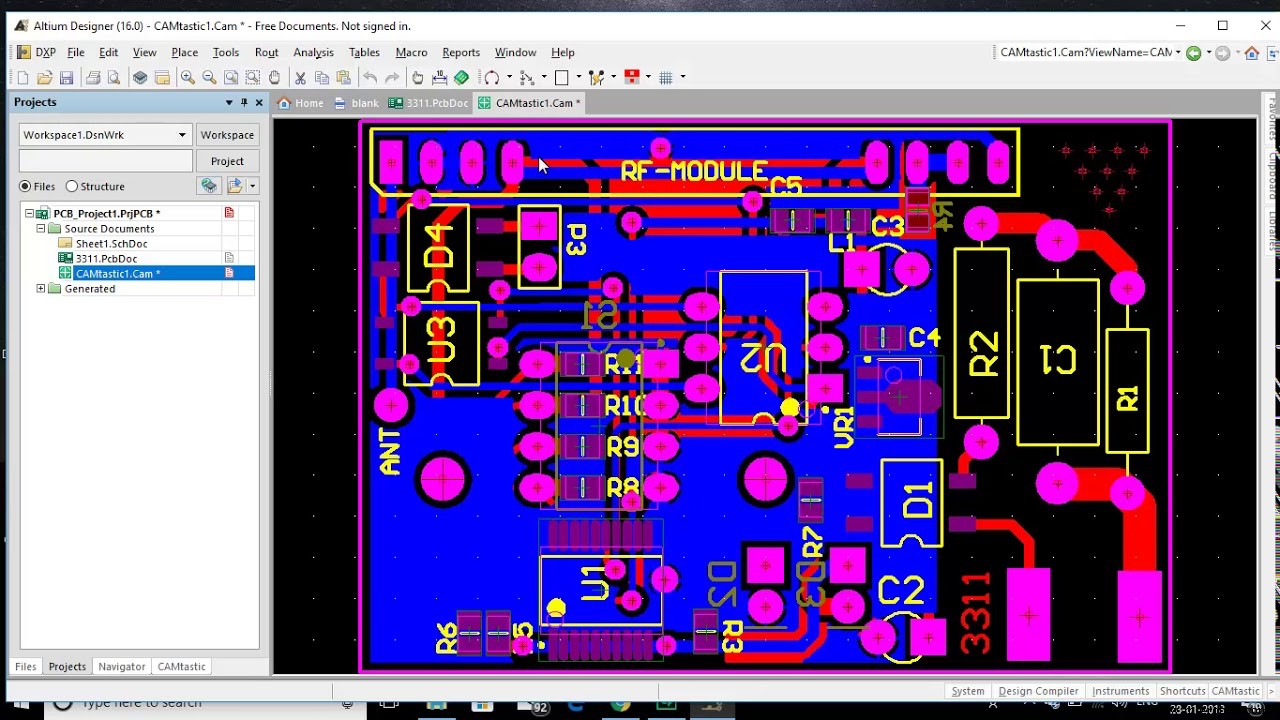Open the Analysis menu
This screenshot has height=720, width=1280.
(x=313, y=52)
